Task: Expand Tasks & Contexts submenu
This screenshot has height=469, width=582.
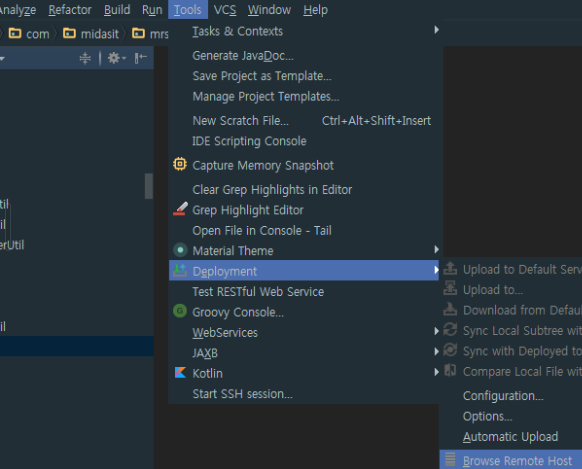Action: click(x=306, y=31)
